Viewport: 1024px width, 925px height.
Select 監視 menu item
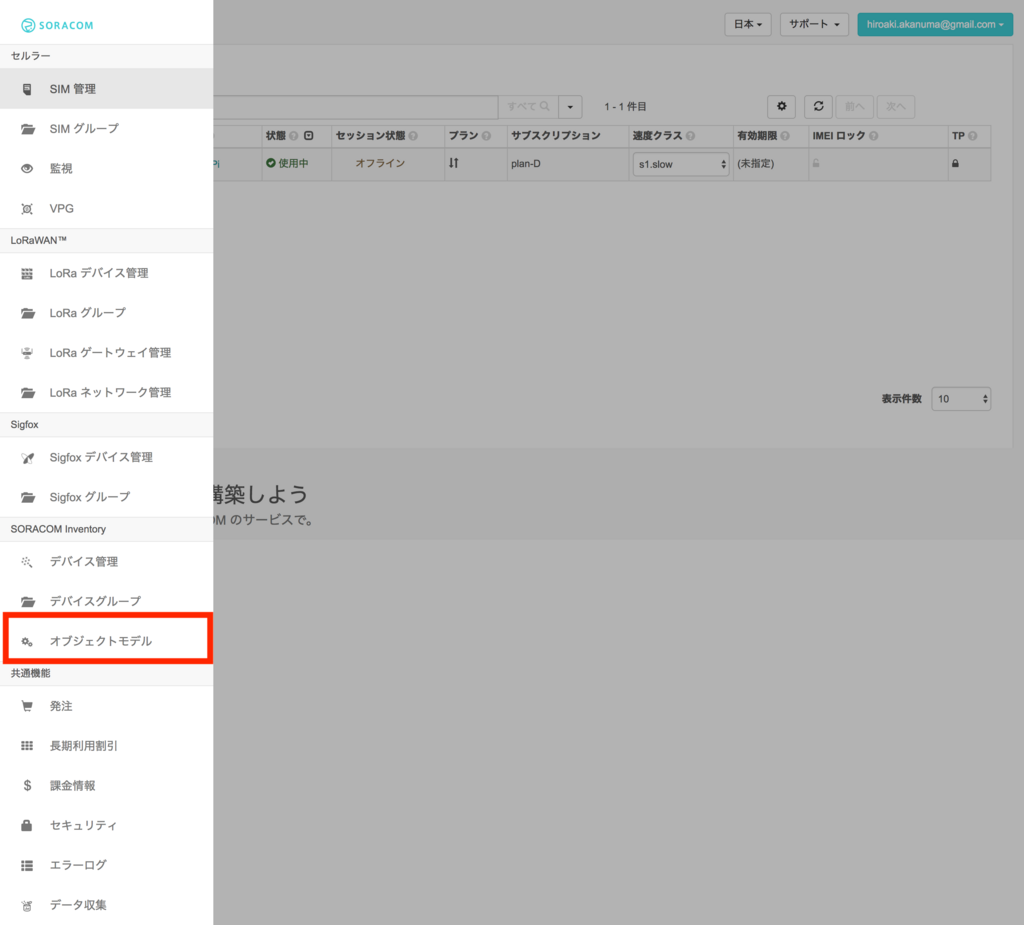coord(106,169)
